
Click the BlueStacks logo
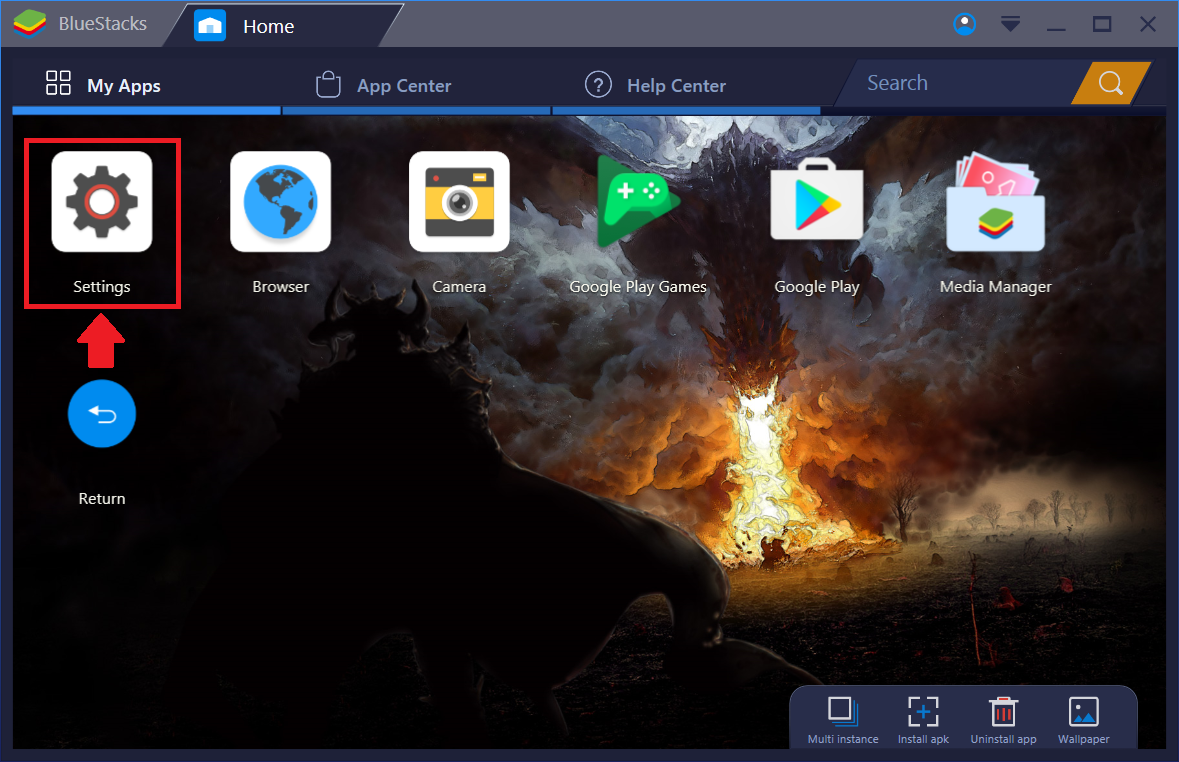[x=29, y=24]
